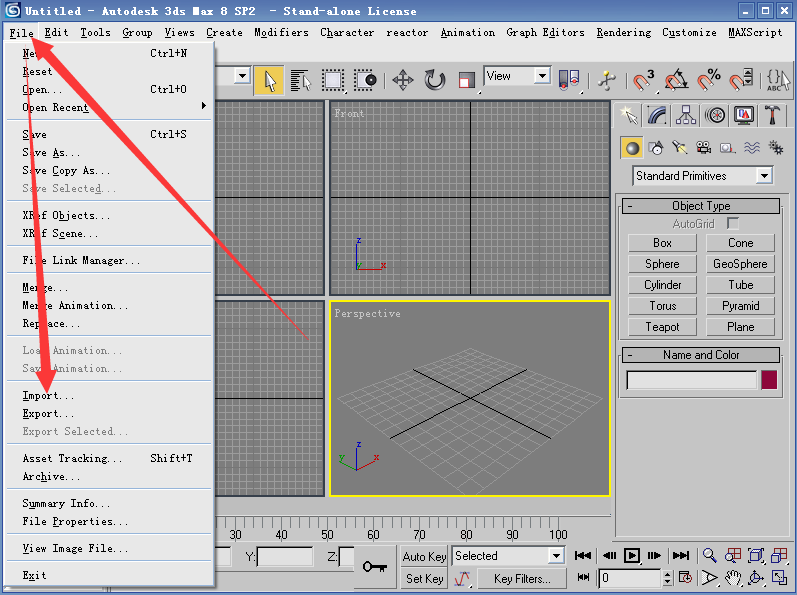Collapse the Name and Color rollout

point(700,355)
